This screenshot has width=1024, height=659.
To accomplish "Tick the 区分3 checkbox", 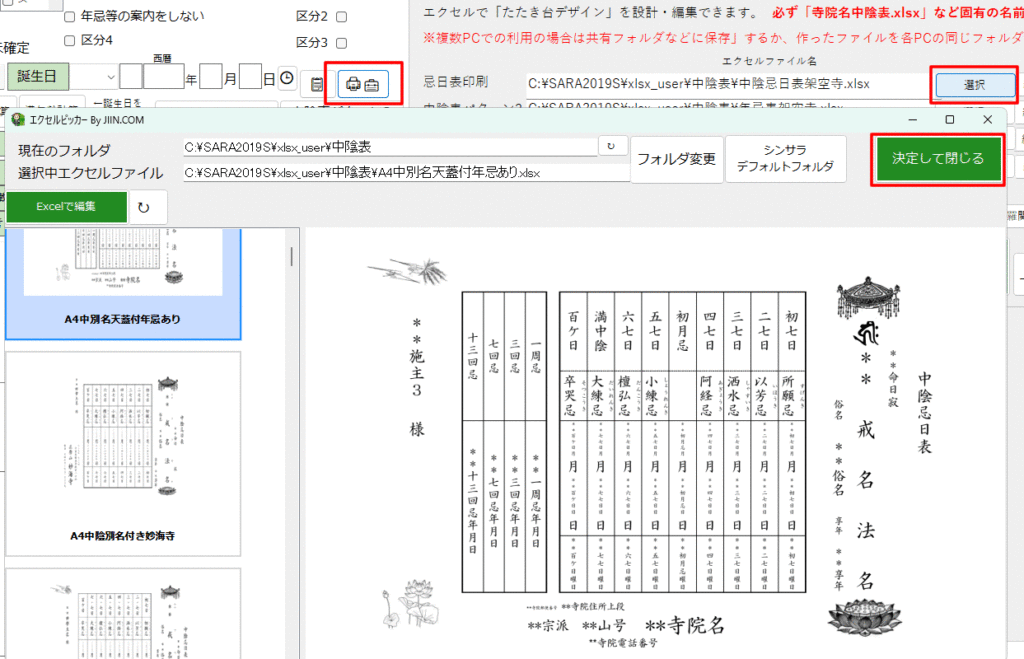I will [342, 43].
